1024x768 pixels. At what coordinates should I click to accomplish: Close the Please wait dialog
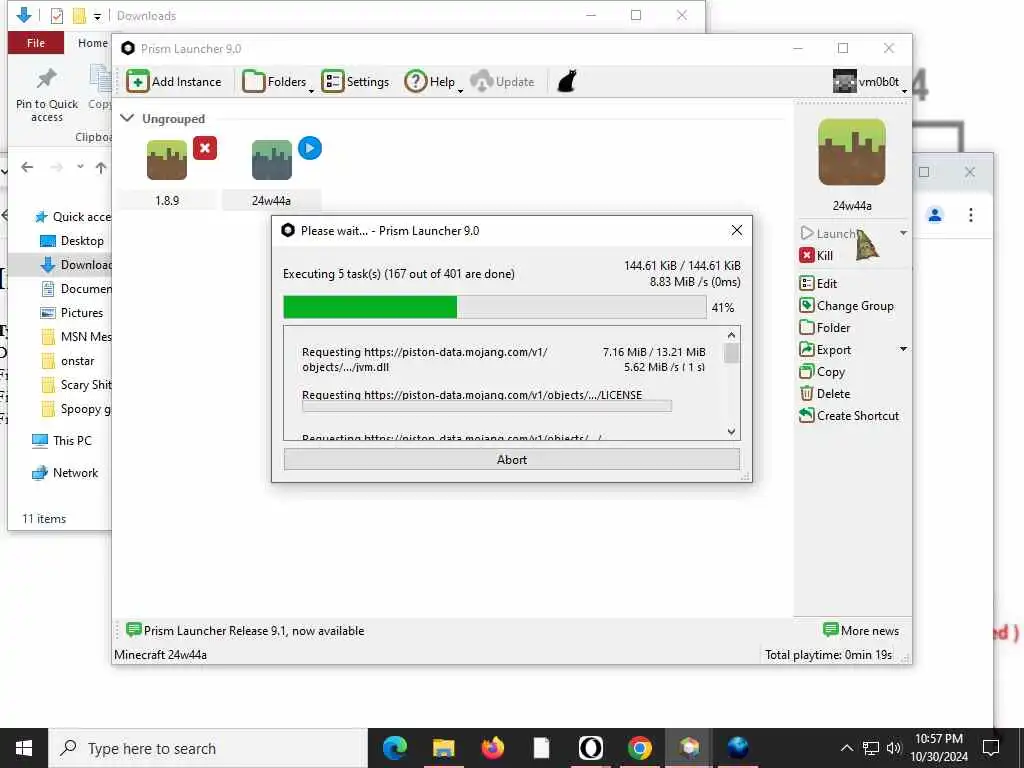pyautogui.click(x=737, y=231)
